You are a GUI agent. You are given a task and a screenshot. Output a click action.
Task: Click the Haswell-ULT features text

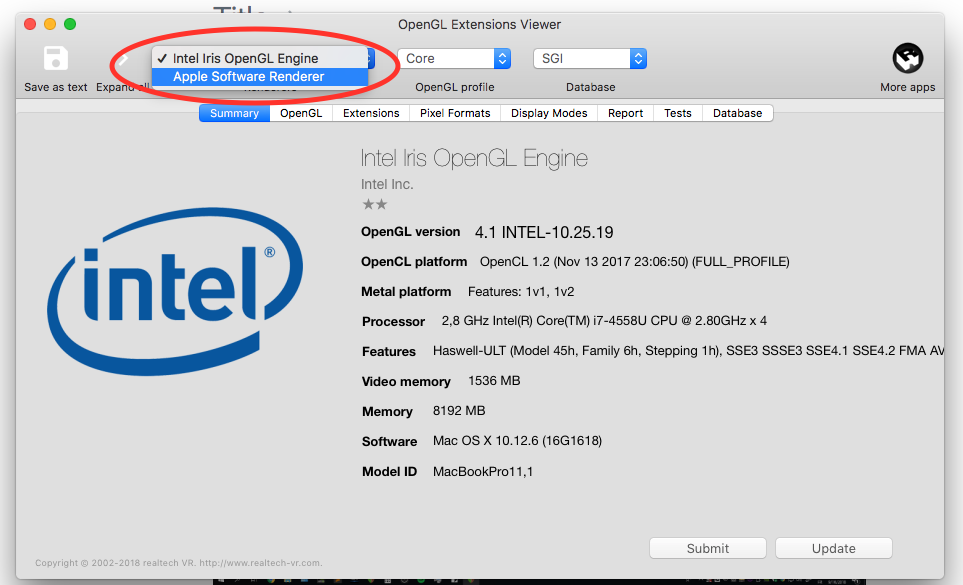click(688, 351)
